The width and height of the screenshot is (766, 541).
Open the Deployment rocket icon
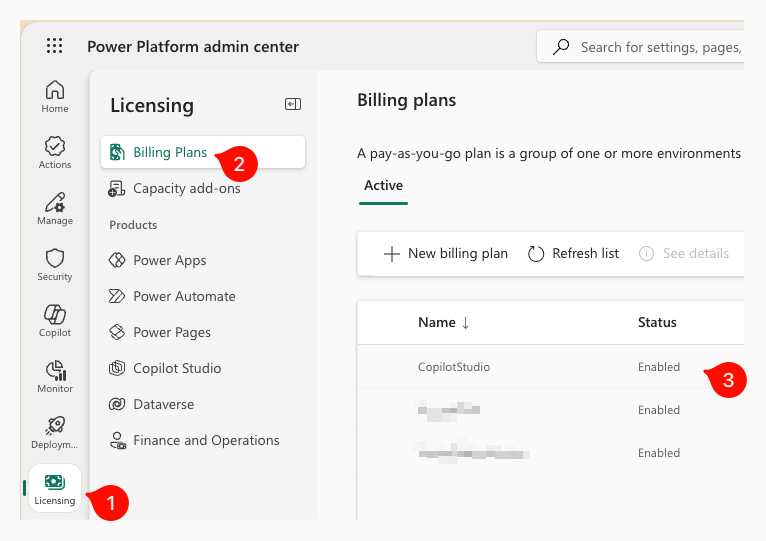55,432
